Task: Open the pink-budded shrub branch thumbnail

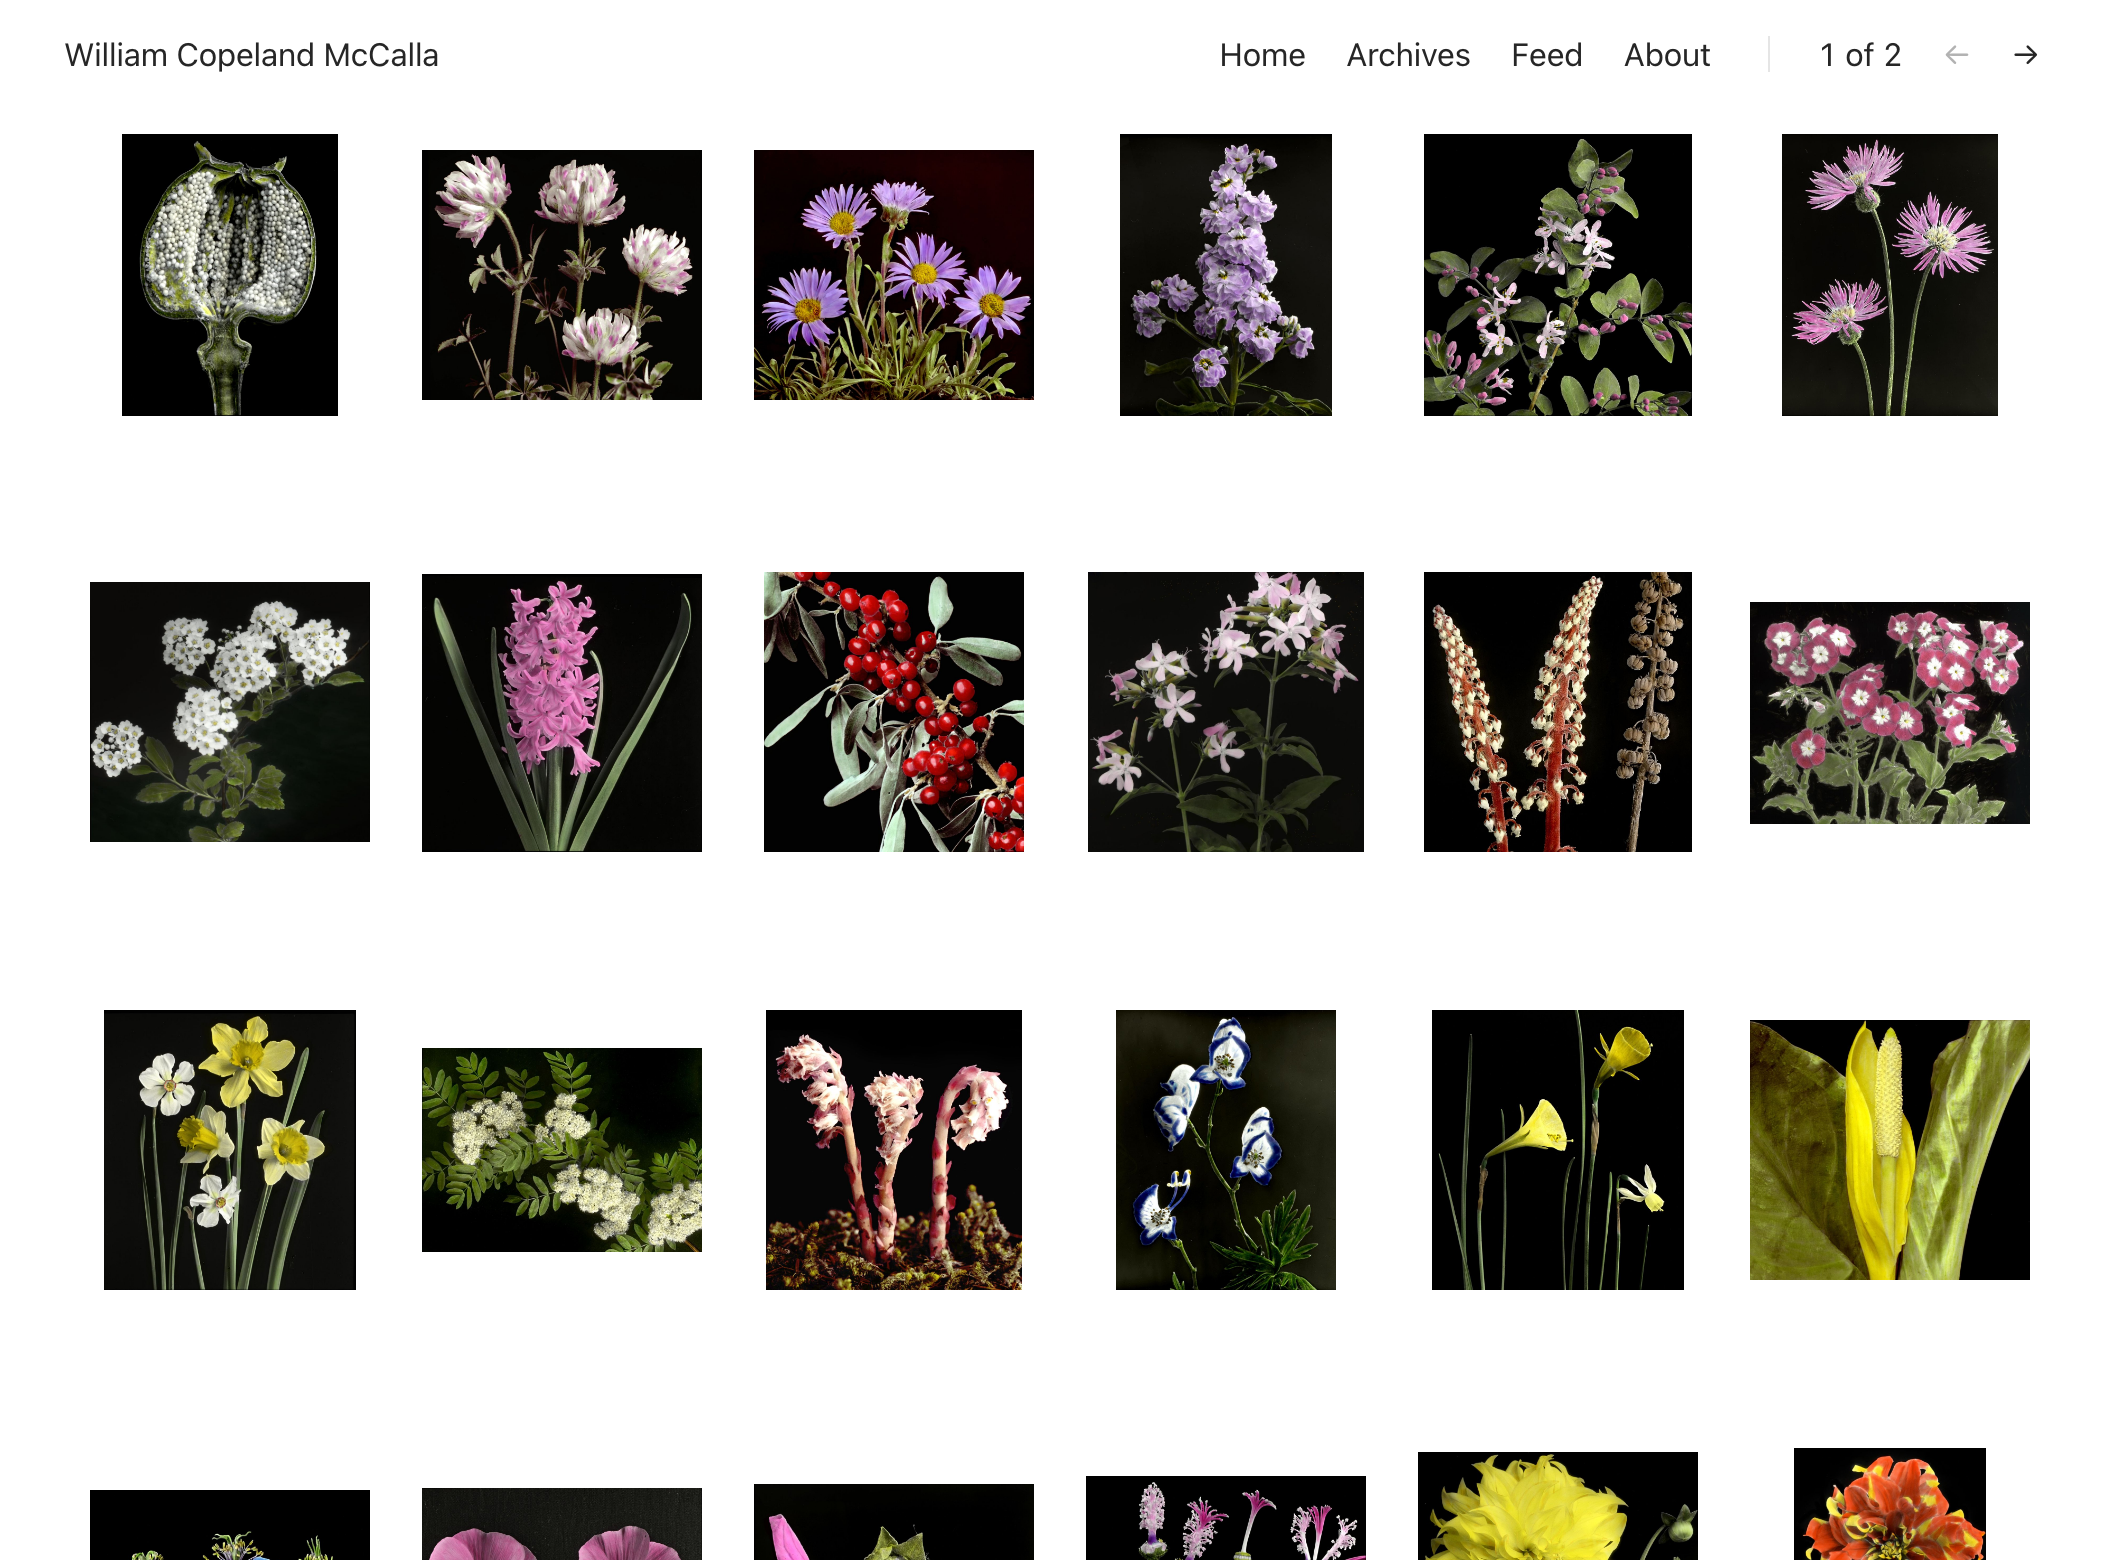Action: 1558,275
